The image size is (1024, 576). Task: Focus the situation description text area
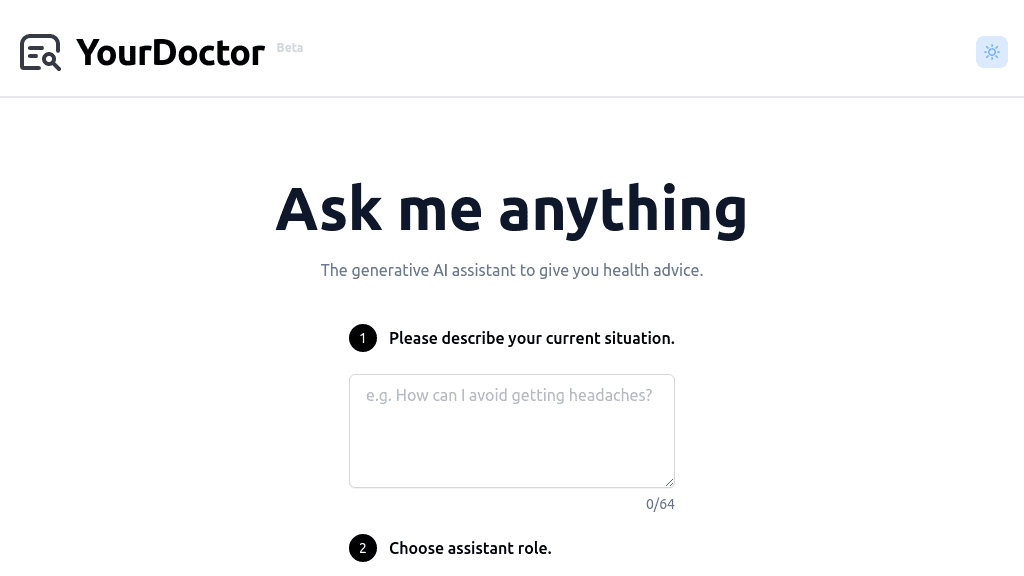point(512,430)
